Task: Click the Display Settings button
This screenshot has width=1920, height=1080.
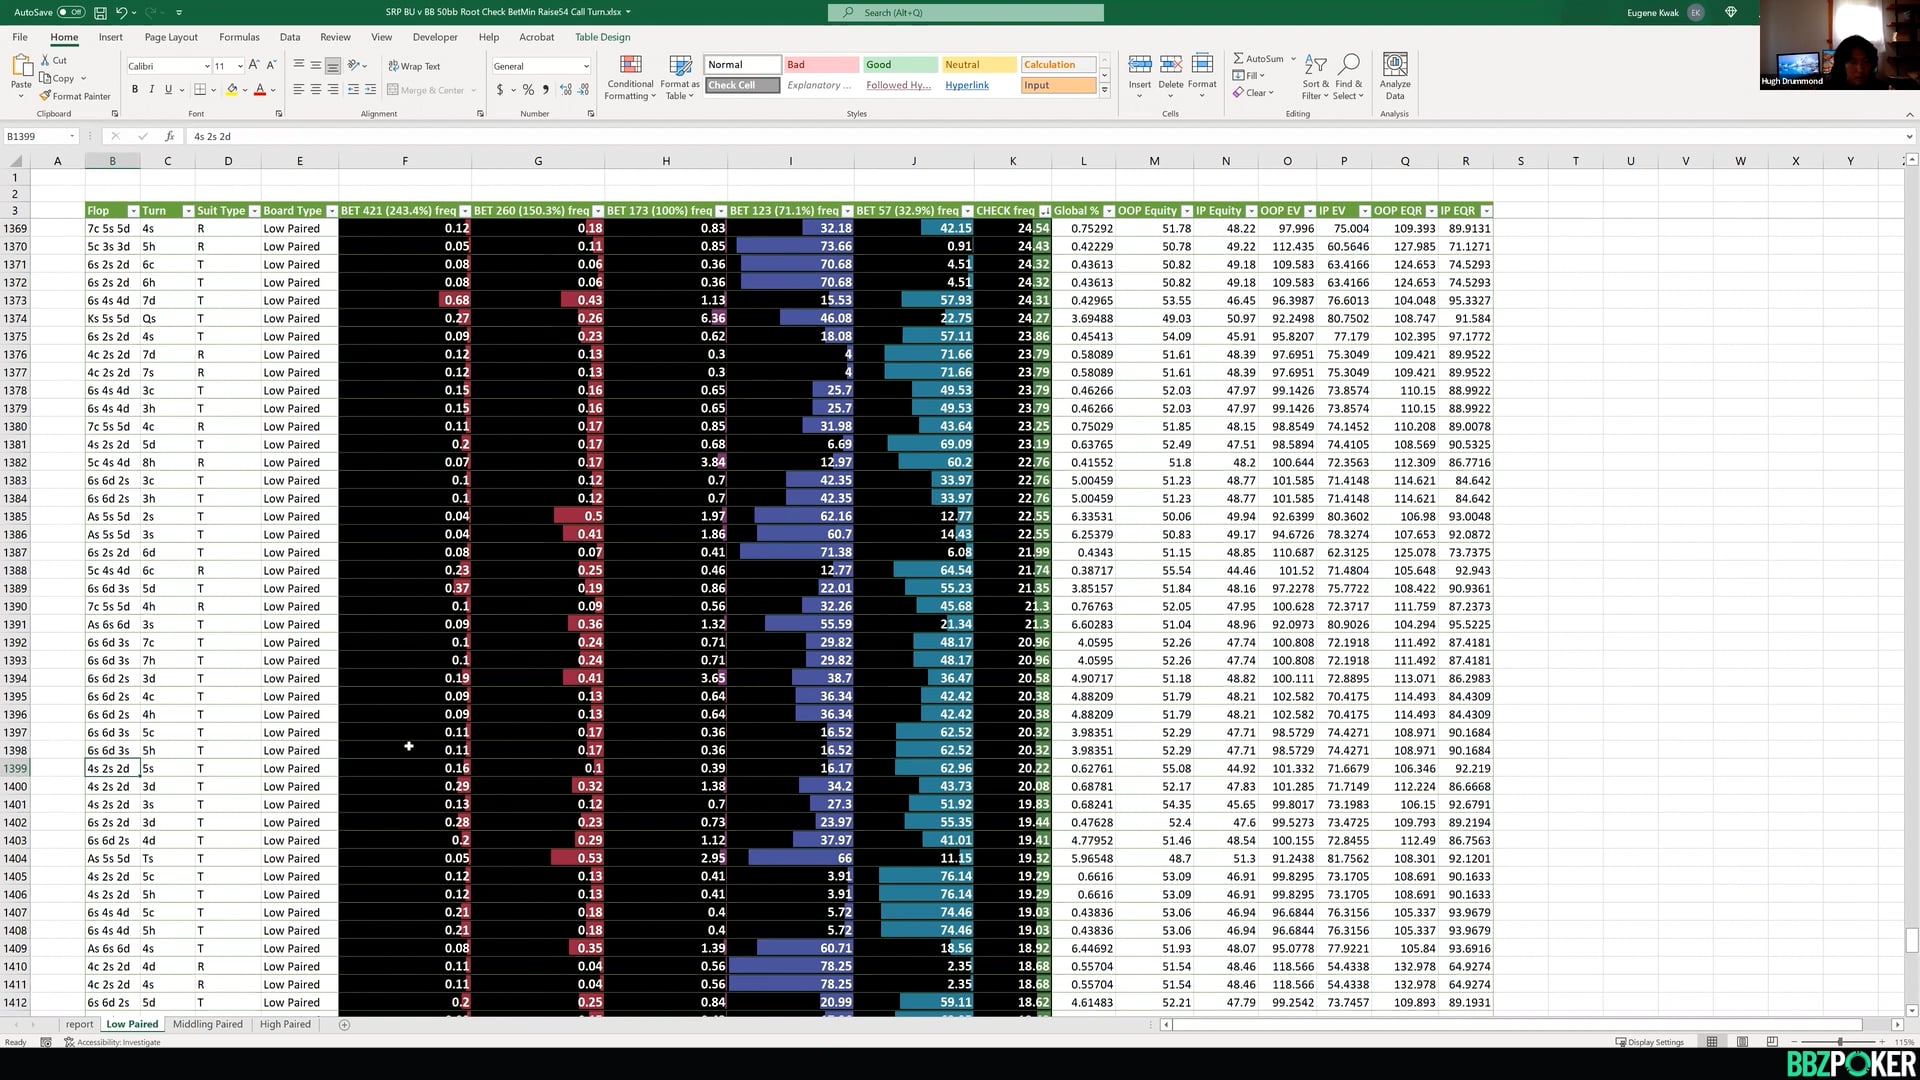Action: 1650,1042
